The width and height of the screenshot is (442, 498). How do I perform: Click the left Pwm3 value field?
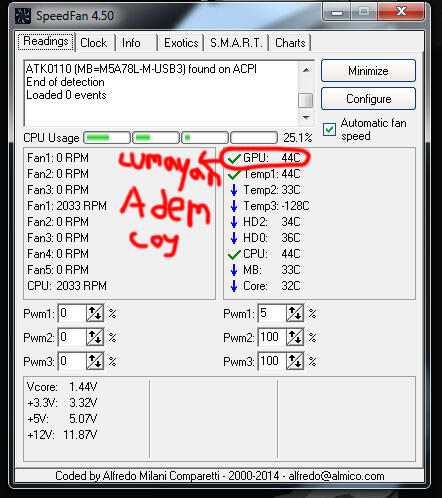click(x=72, y=361)
